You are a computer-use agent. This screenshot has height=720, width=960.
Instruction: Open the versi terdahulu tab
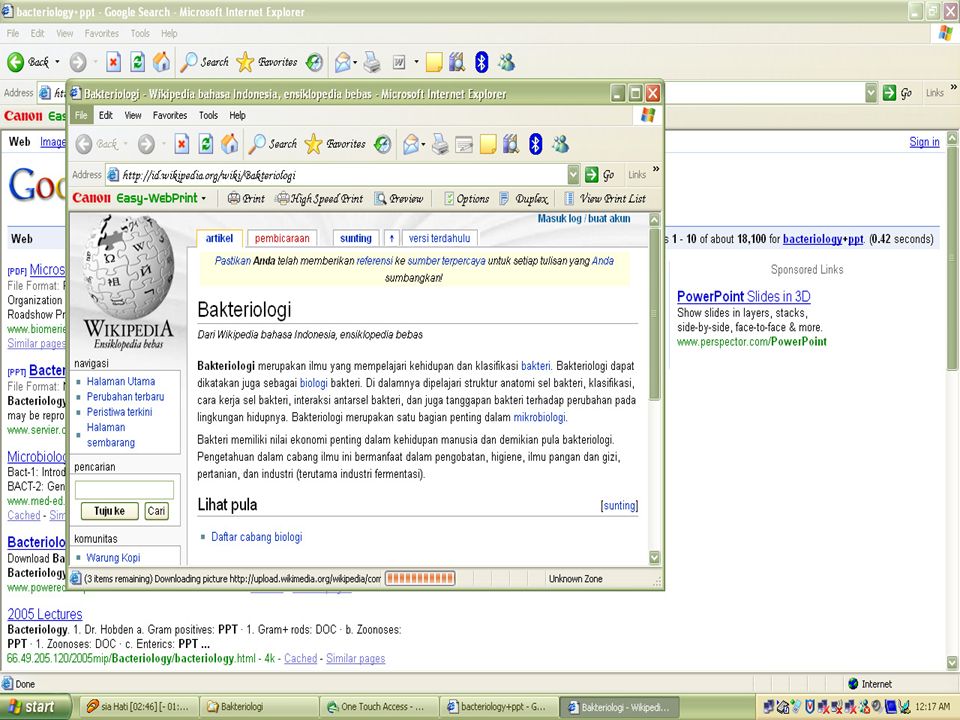(440, 238)
